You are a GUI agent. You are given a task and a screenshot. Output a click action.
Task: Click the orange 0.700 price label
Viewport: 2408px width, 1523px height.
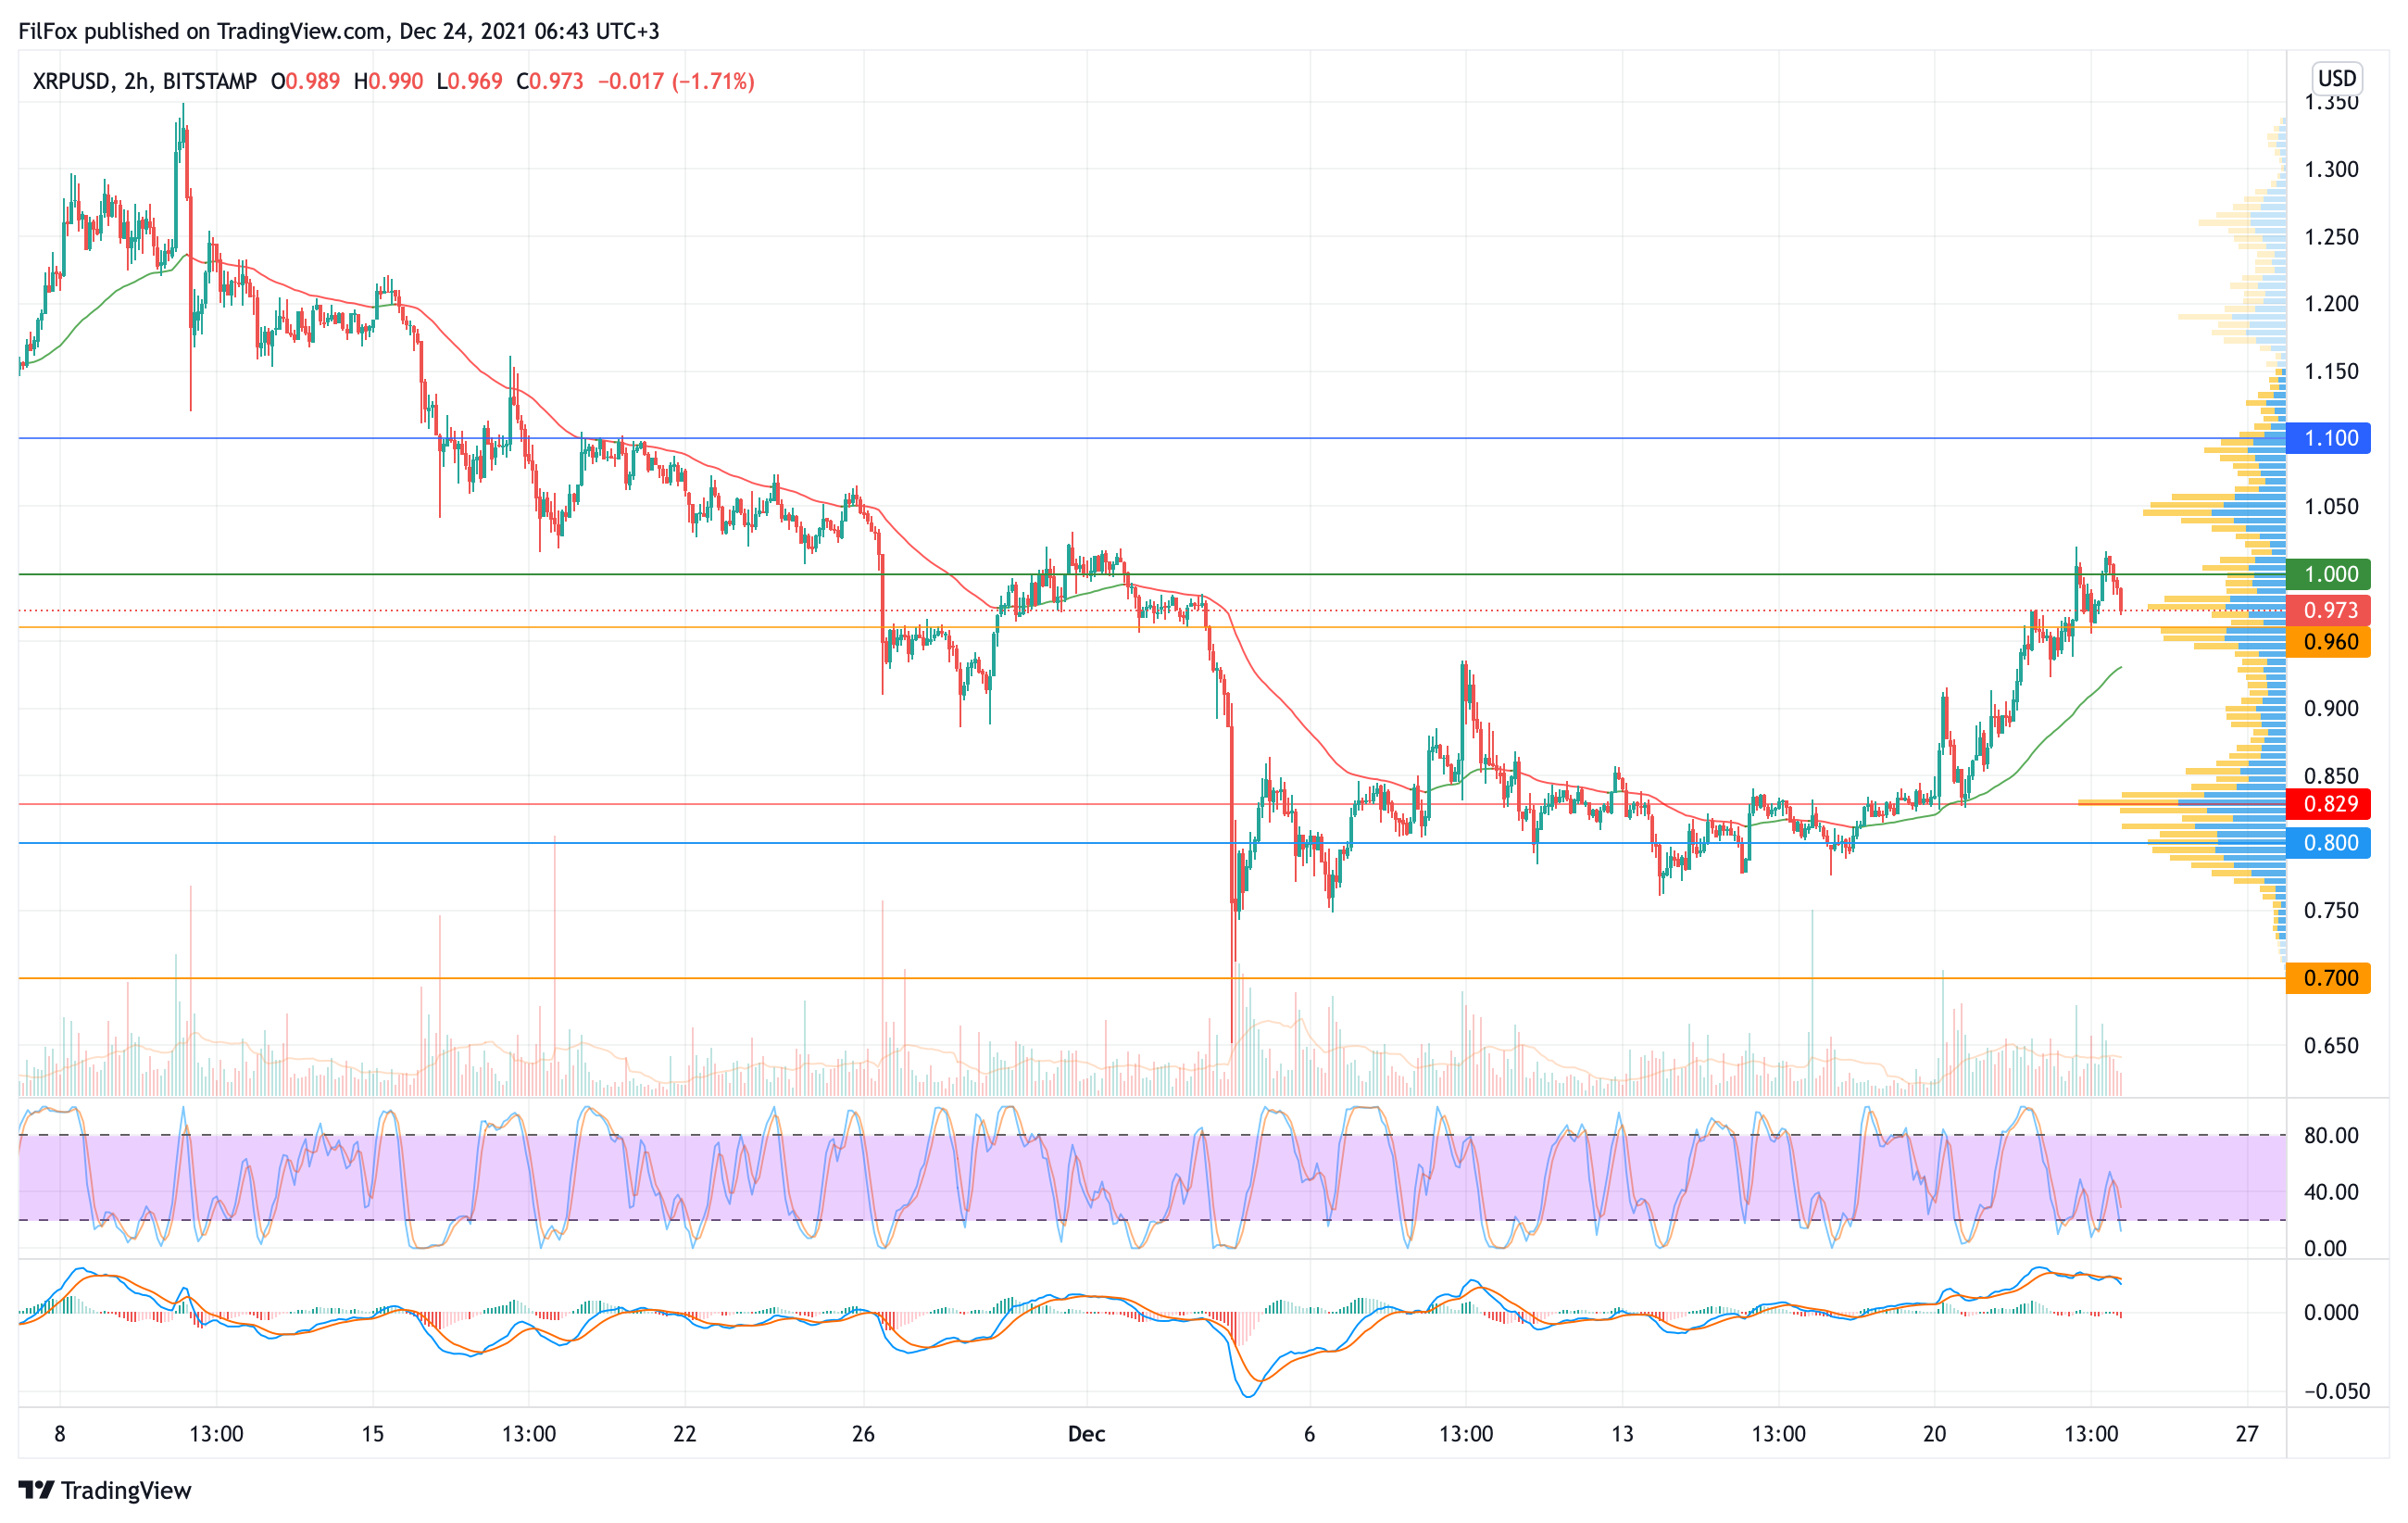(x=2329, y=978)
